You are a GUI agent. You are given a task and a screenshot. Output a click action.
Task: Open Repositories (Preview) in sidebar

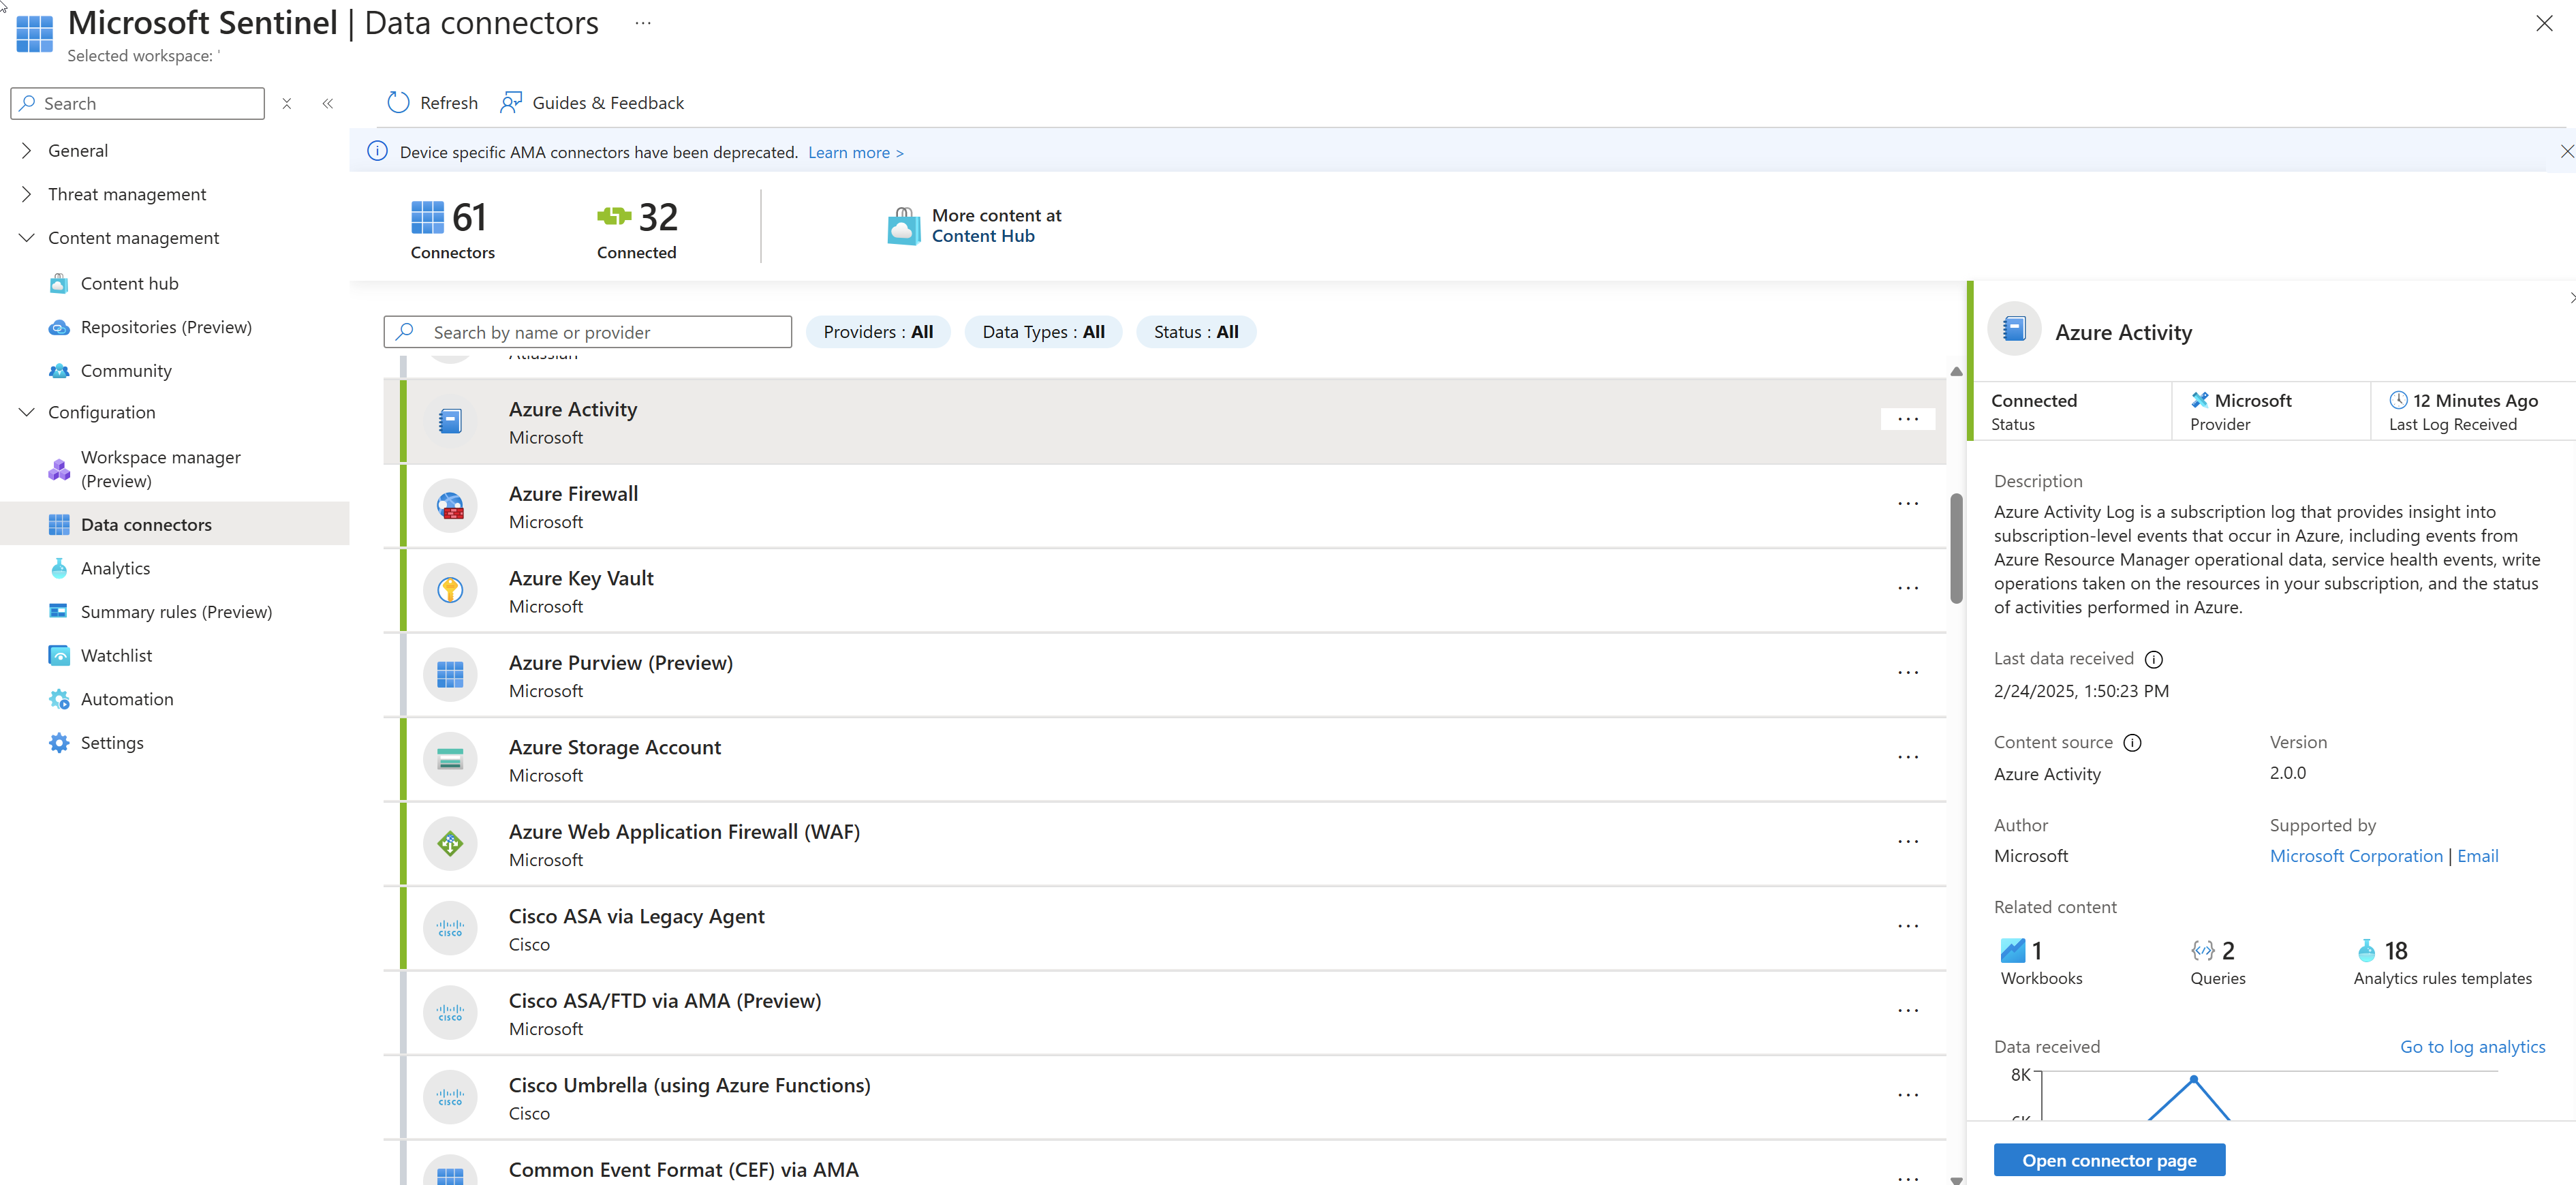click(166, 327)
